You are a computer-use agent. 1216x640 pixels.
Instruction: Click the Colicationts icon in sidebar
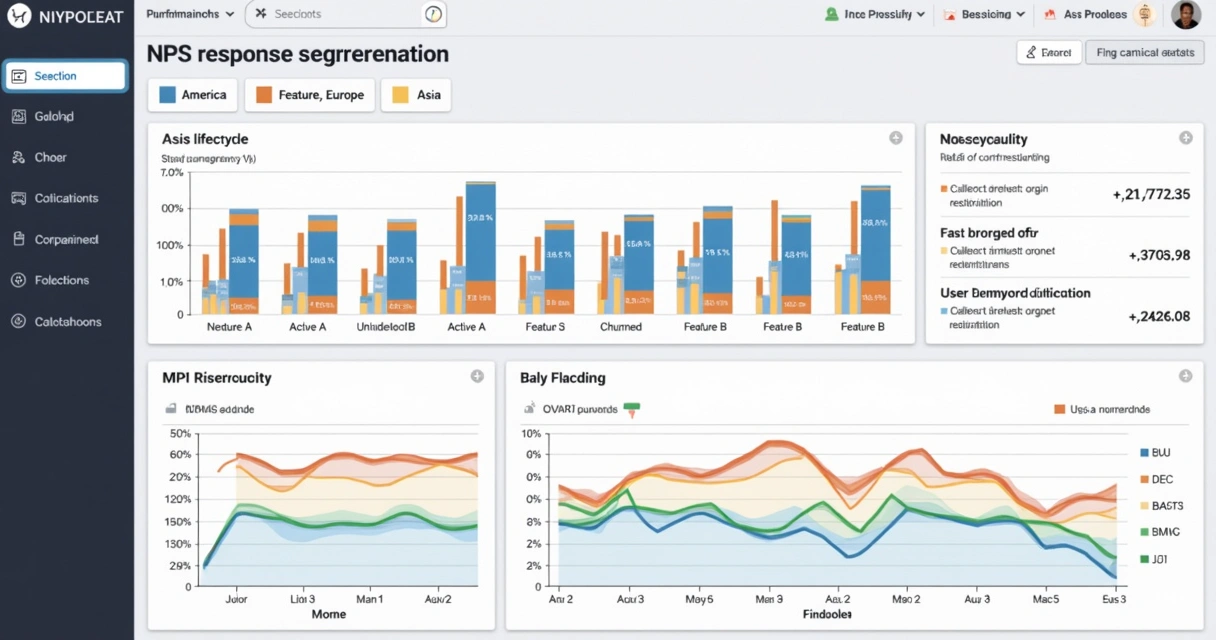(18, 198)
